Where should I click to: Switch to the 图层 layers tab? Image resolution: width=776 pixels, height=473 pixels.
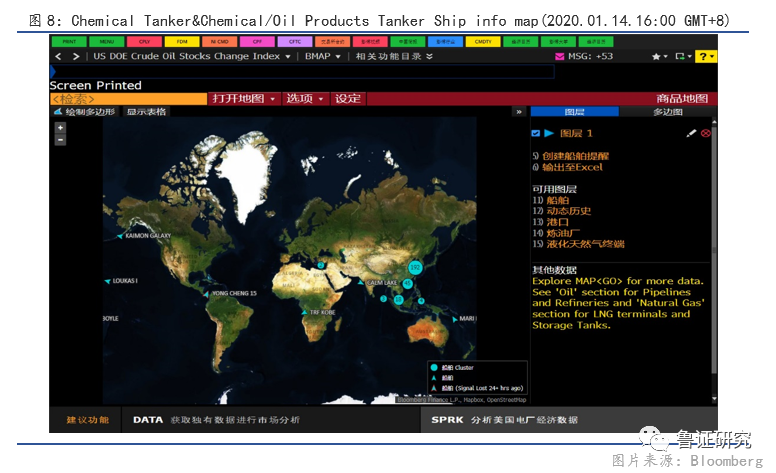point(575,112)
